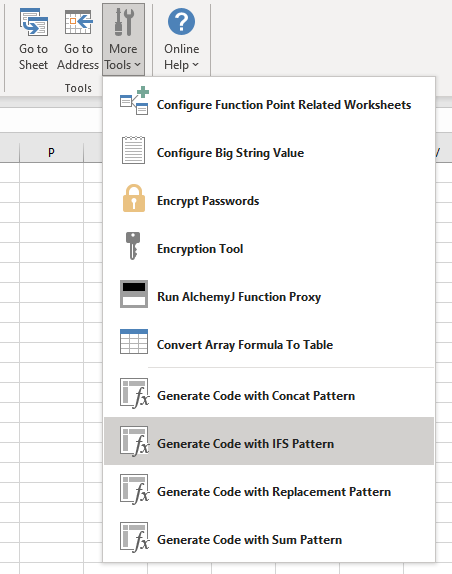Click the padlock icon for Encrypt Passwords
The width and height of the screenshot is (452, 574).
(134, 198)
